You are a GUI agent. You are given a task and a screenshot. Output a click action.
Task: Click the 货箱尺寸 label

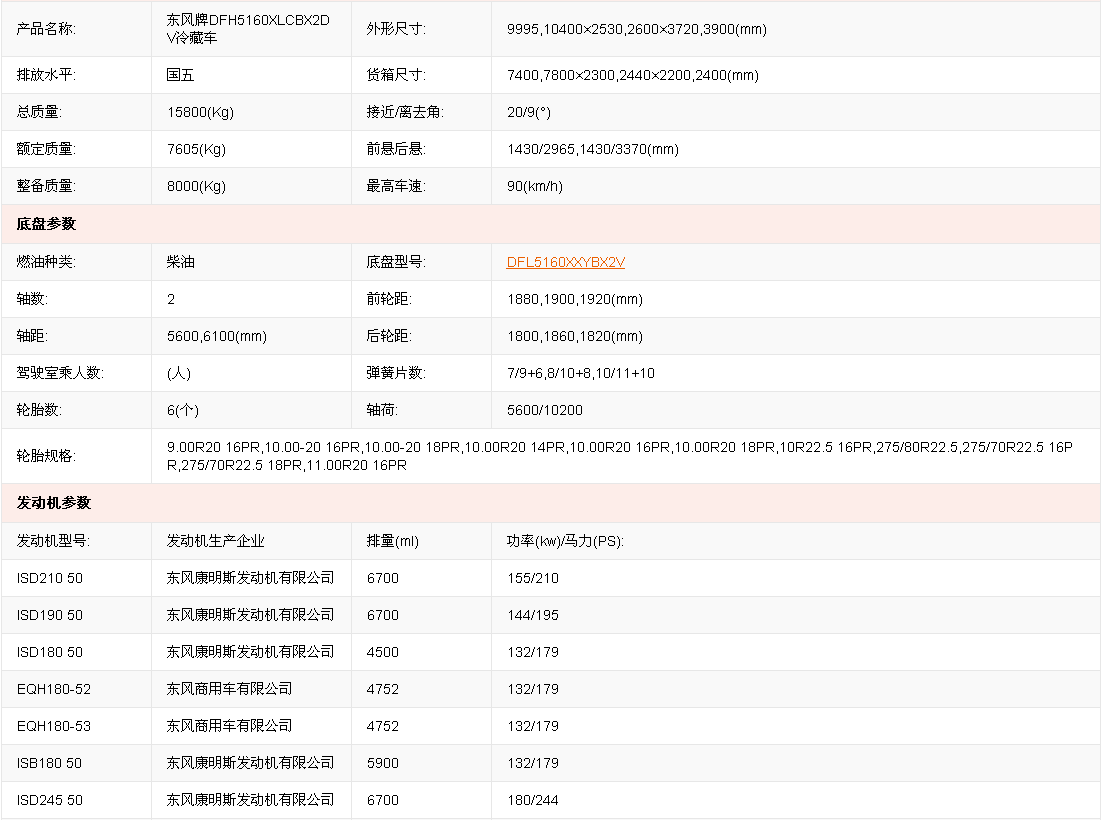pyautogui.click(x=396, y=74)
